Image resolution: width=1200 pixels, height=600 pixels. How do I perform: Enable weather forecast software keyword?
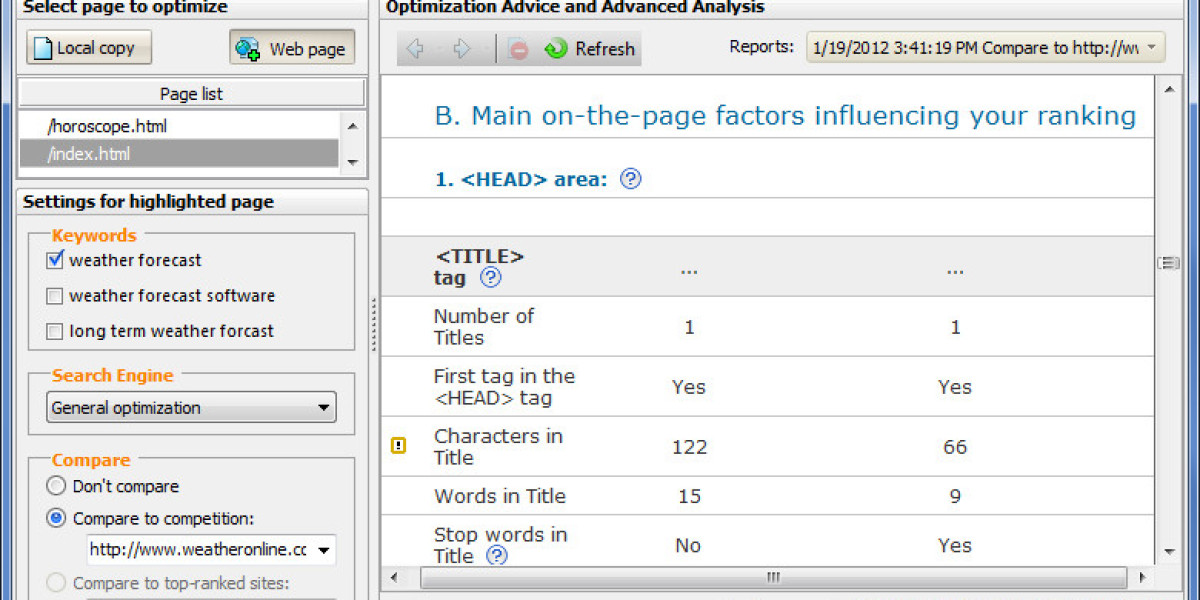55,296
